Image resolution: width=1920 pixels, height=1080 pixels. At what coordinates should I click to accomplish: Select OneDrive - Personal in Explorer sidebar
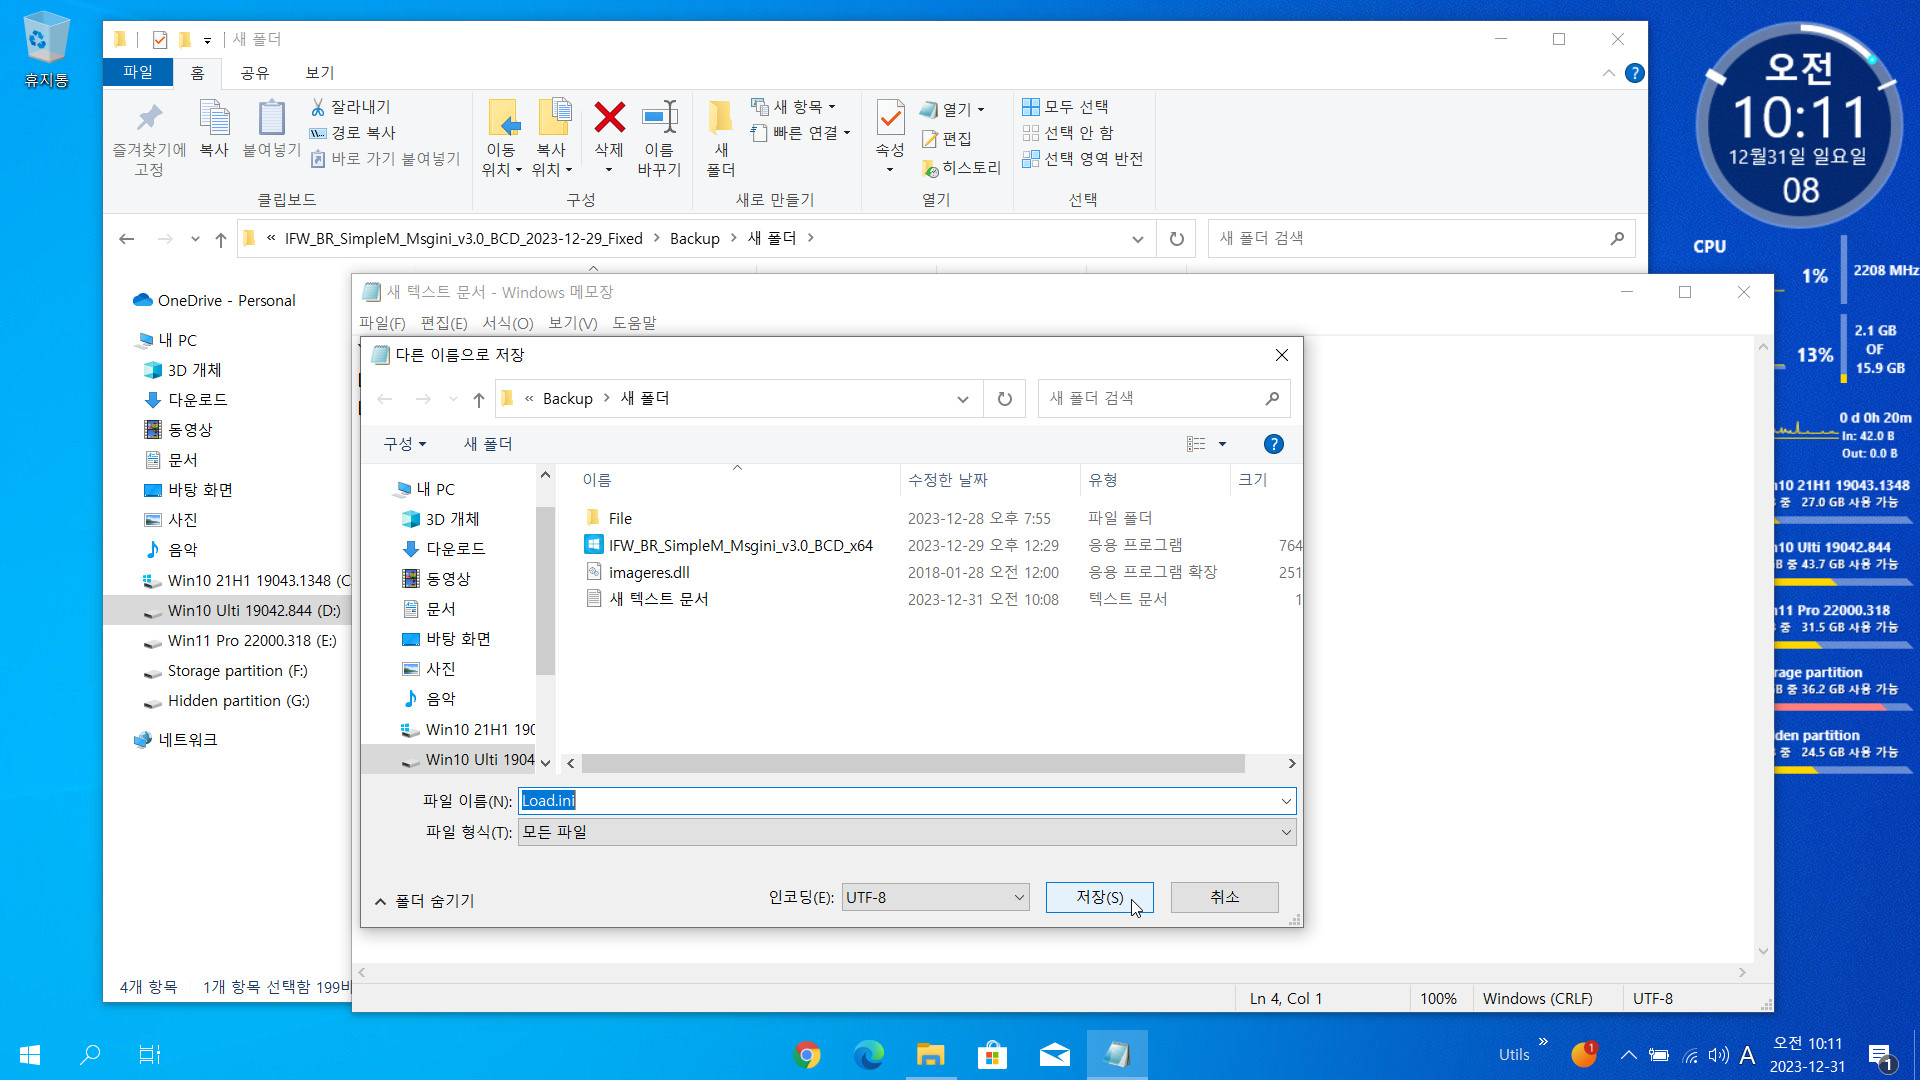pos(226,300)
